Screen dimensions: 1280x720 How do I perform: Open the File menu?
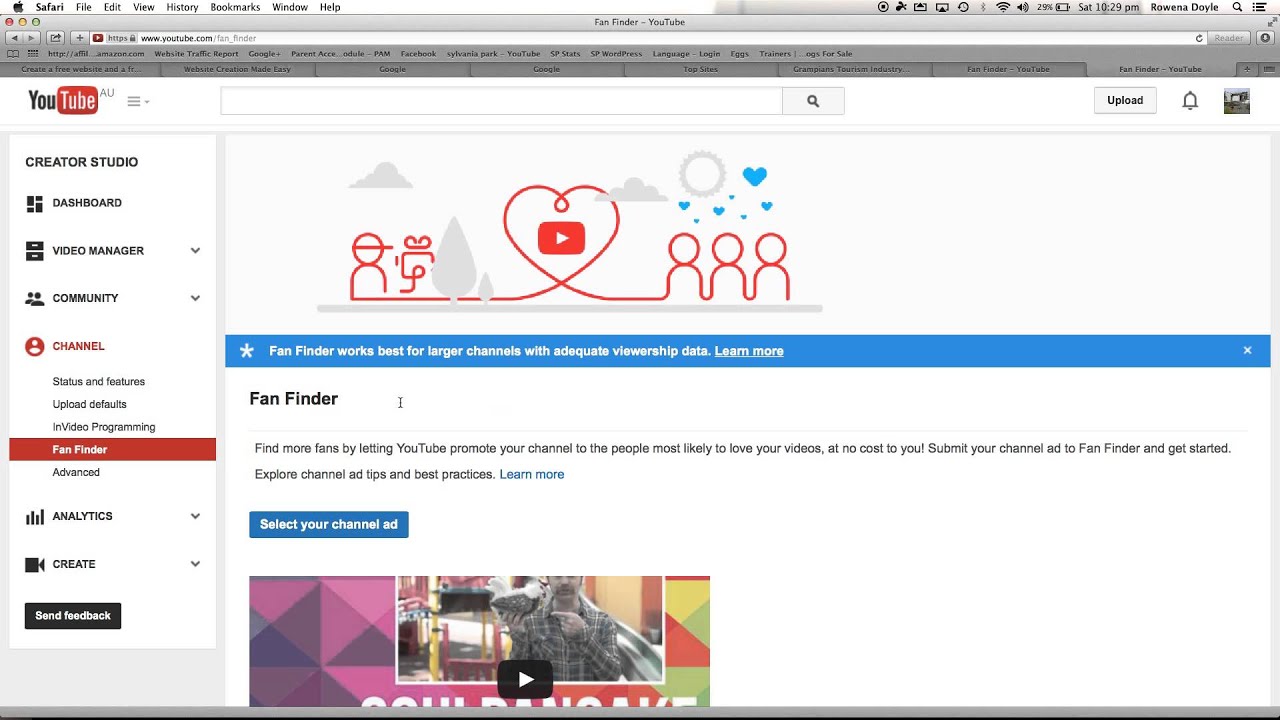pyautogui.click(x=84, y=7)
